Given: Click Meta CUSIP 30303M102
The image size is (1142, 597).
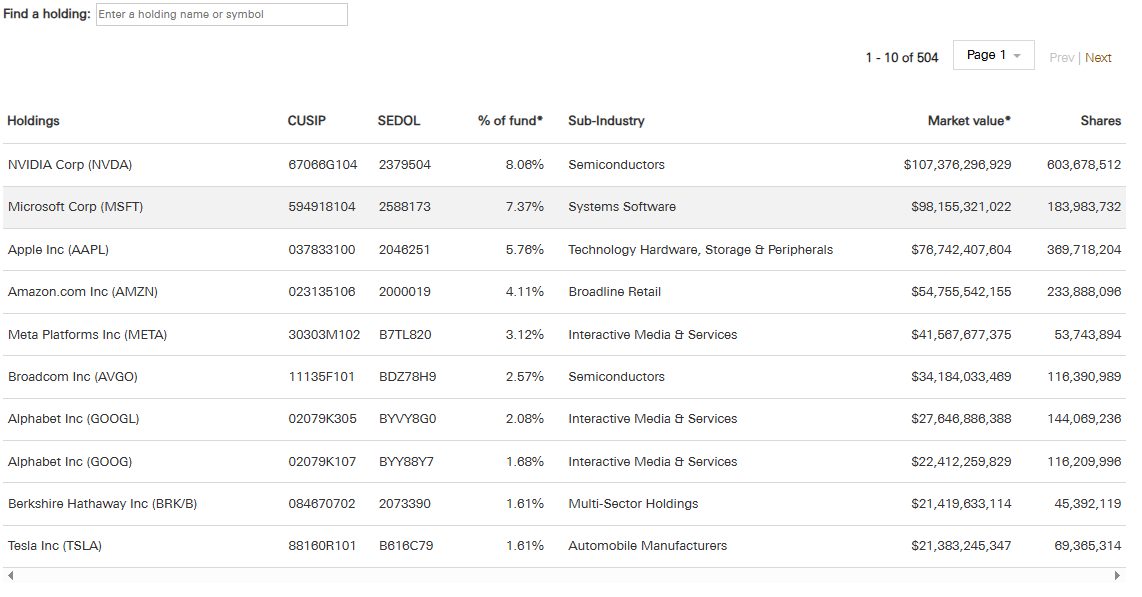Looking at the screenshot, I should pyautogui.click(x=324, y=335).
